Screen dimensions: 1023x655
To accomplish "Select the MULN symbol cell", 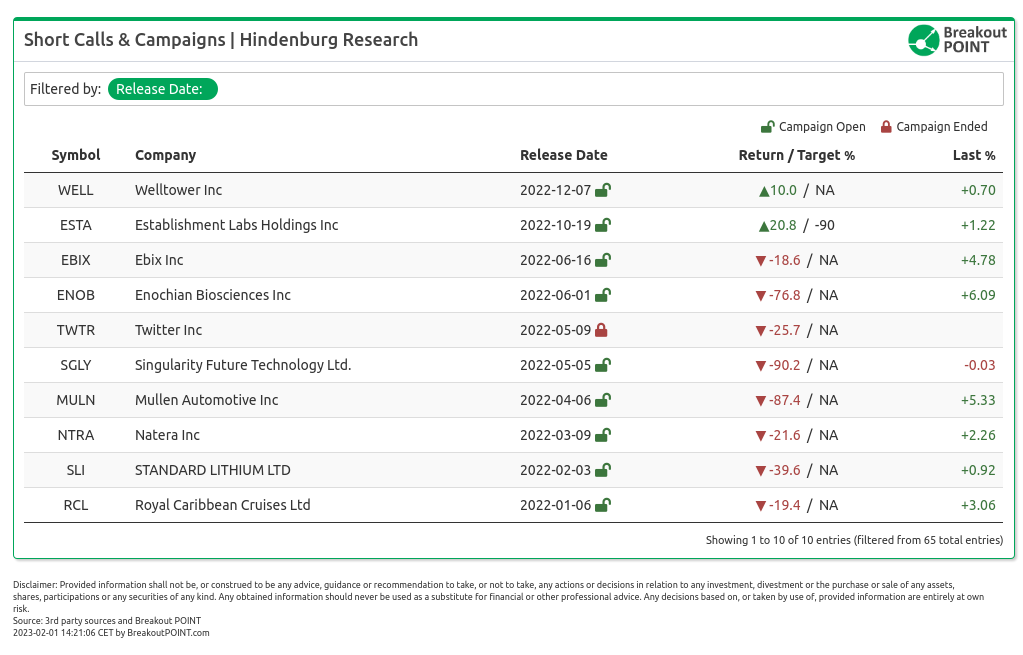I will tap(76, 401).
